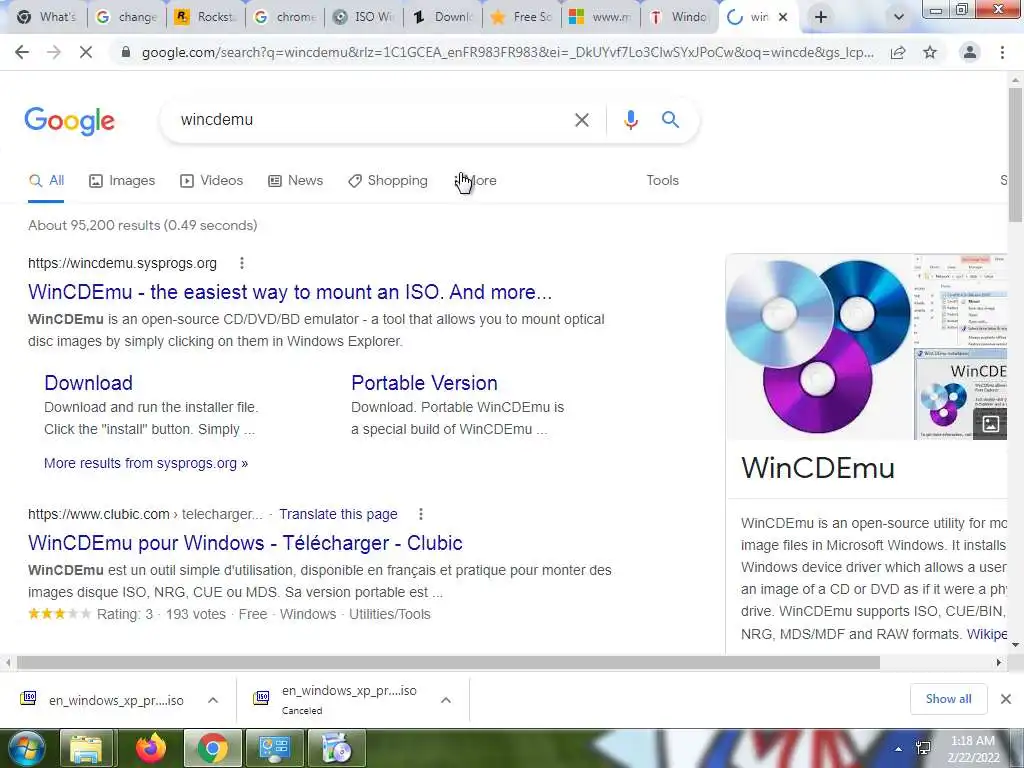Close the download shelf
The image size is (1024, 768).
[x=1006, y=699]
